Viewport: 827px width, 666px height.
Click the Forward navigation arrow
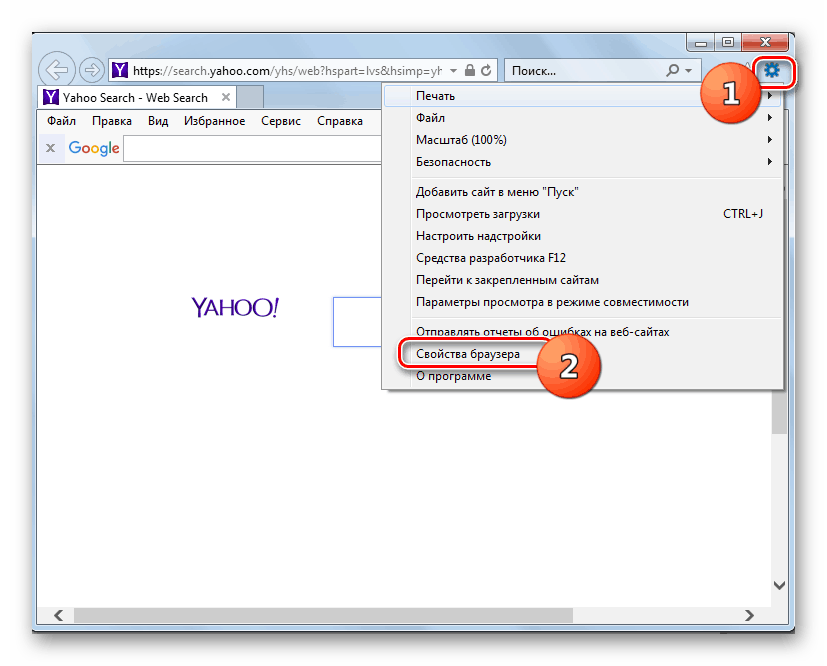pos(91,70)
